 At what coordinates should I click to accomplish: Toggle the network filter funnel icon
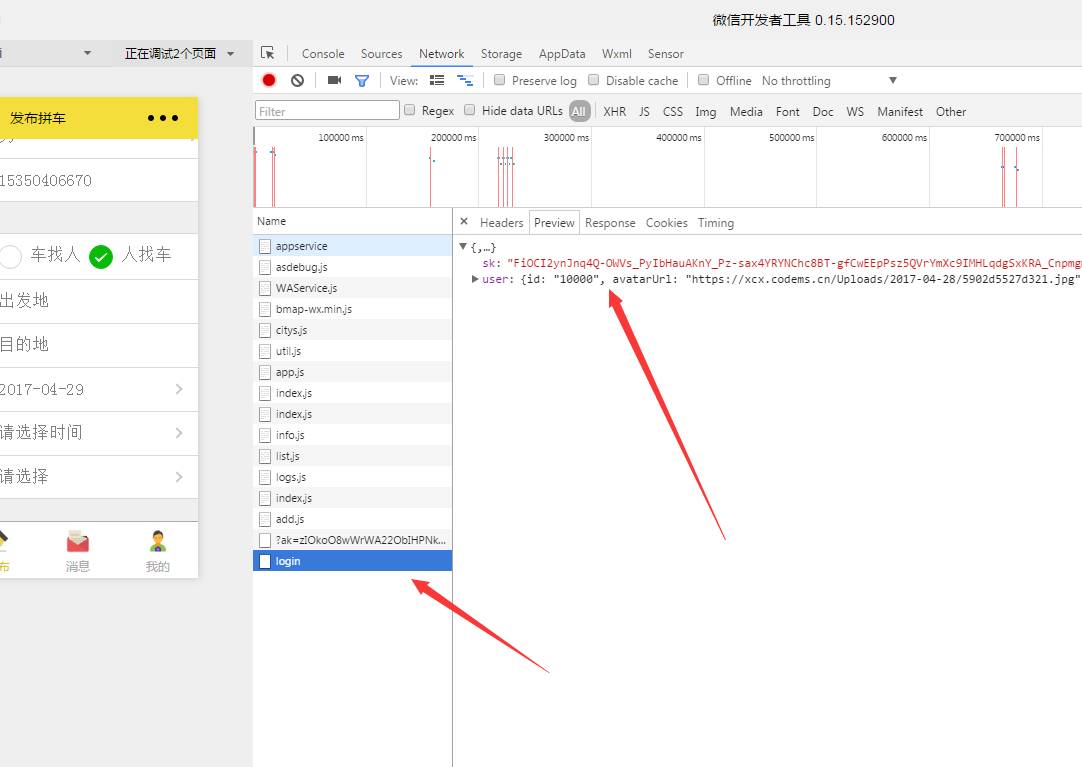(362, 80)
